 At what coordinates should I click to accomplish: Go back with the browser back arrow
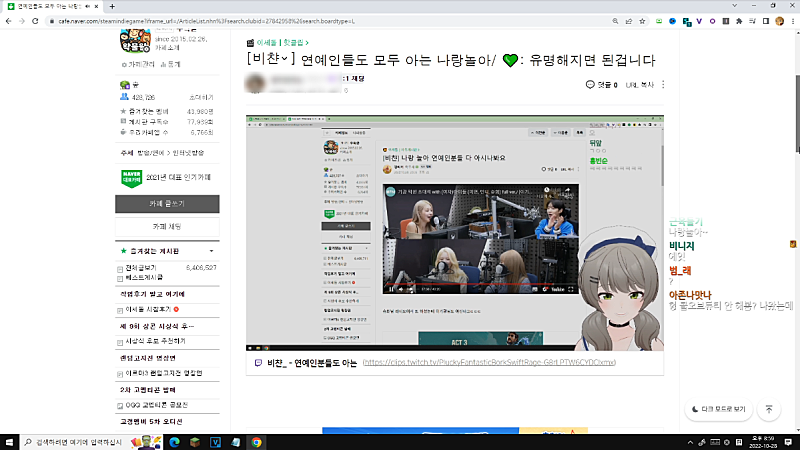tap(9, 21)
